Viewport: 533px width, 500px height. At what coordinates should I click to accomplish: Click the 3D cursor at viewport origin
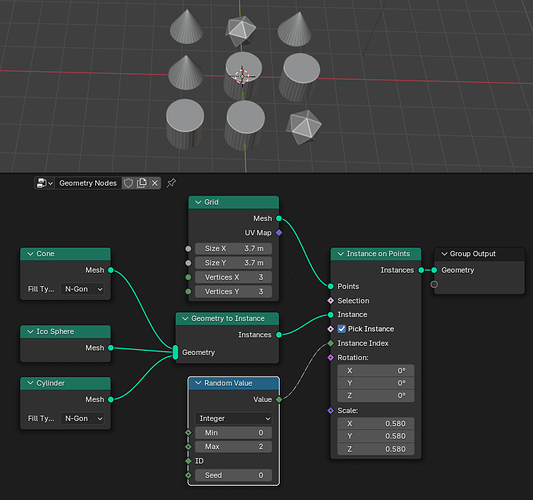coord(242,76)
